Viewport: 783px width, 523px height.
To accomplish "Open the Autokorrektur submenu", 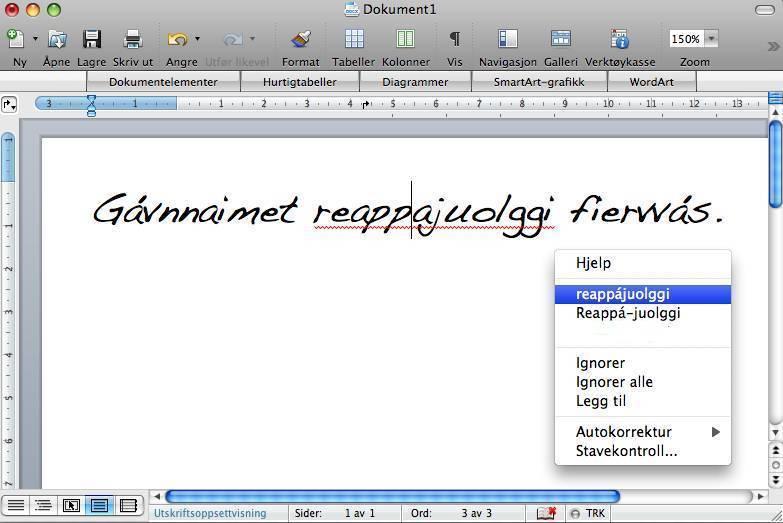I will coord(643,432).
